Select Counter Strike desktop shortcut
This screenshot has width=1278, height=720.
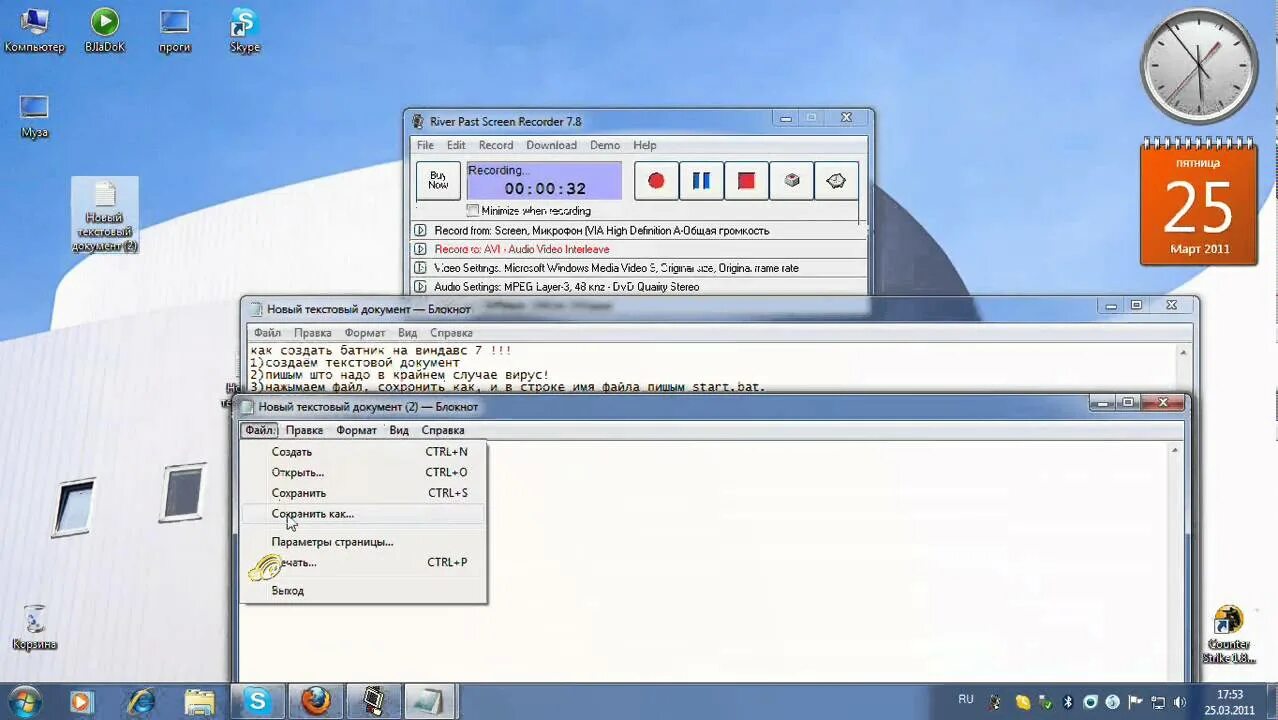point(1228,635)
